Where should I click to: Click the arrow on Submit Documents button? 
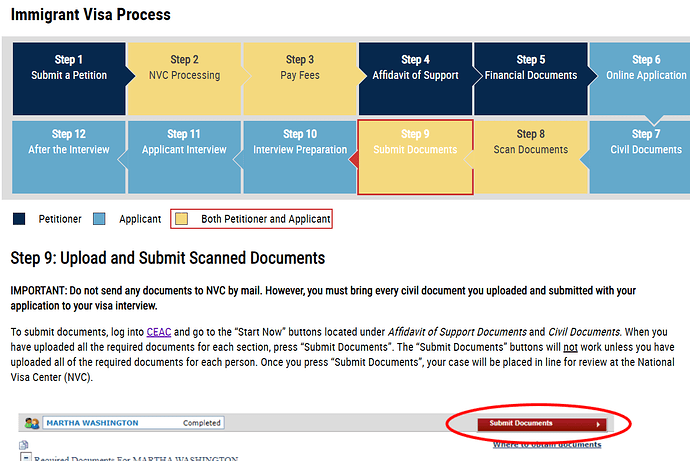598,424
